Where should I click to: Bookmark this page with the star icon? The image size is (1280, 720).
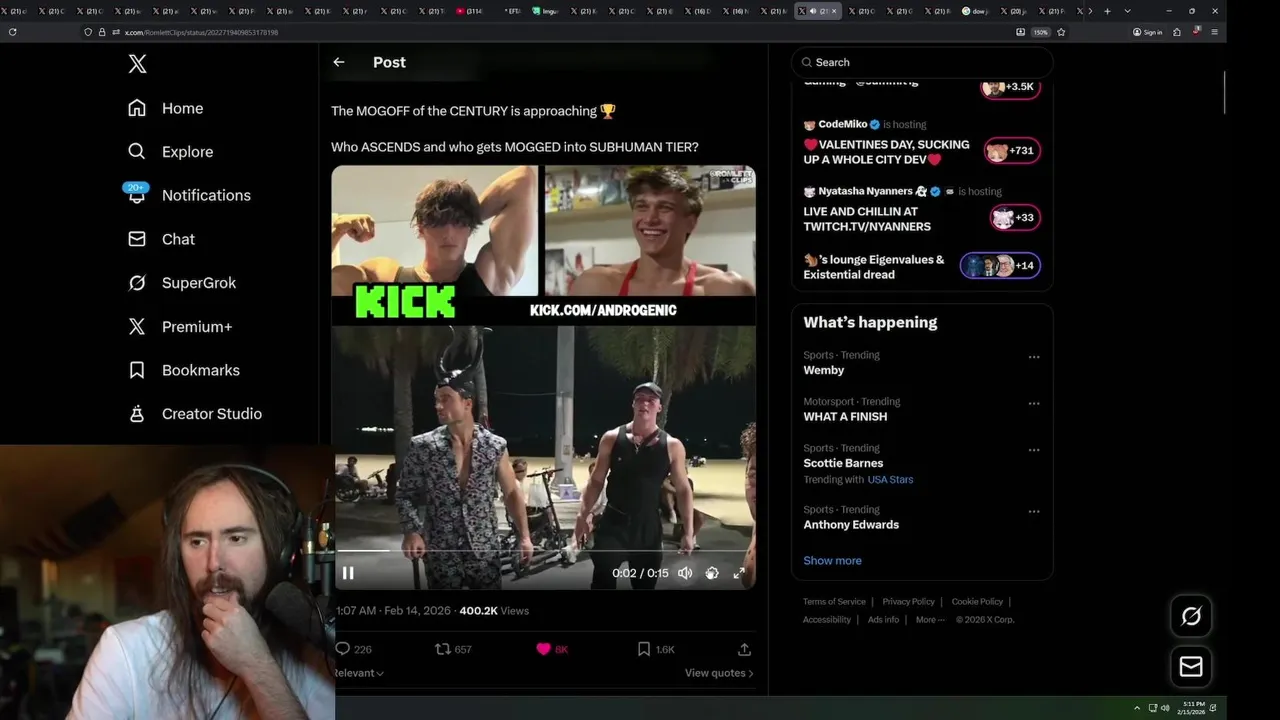point(1061,32)
